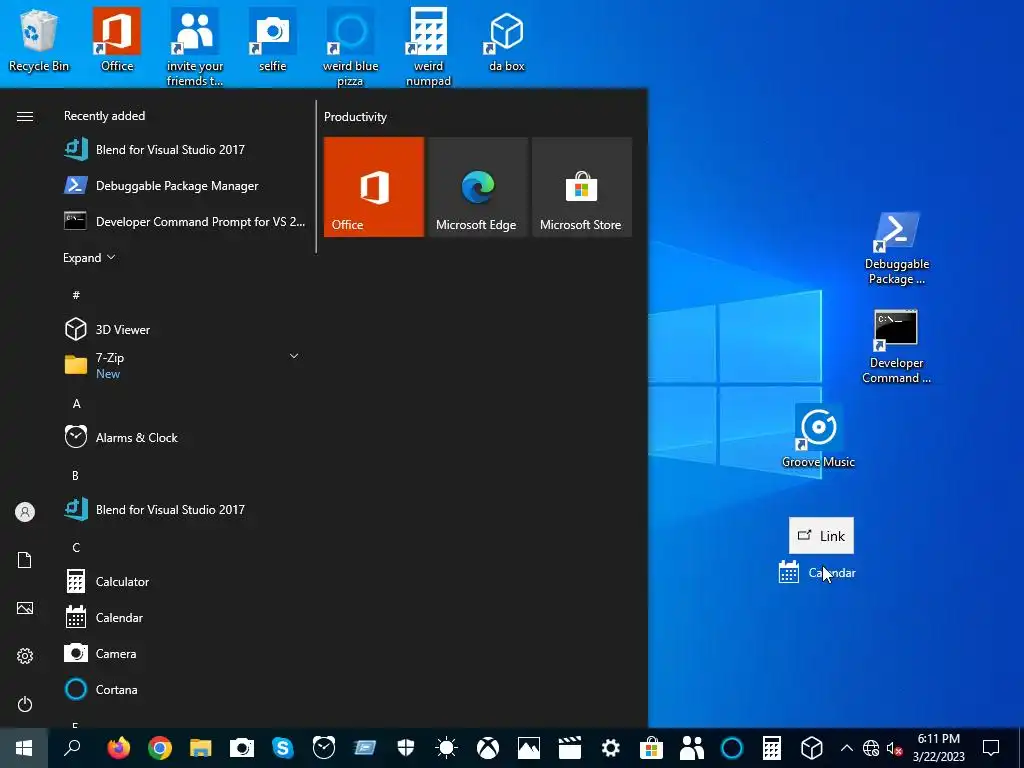
Task: Select the selfie desktop shortcut
Action: [x=272, y=39]
